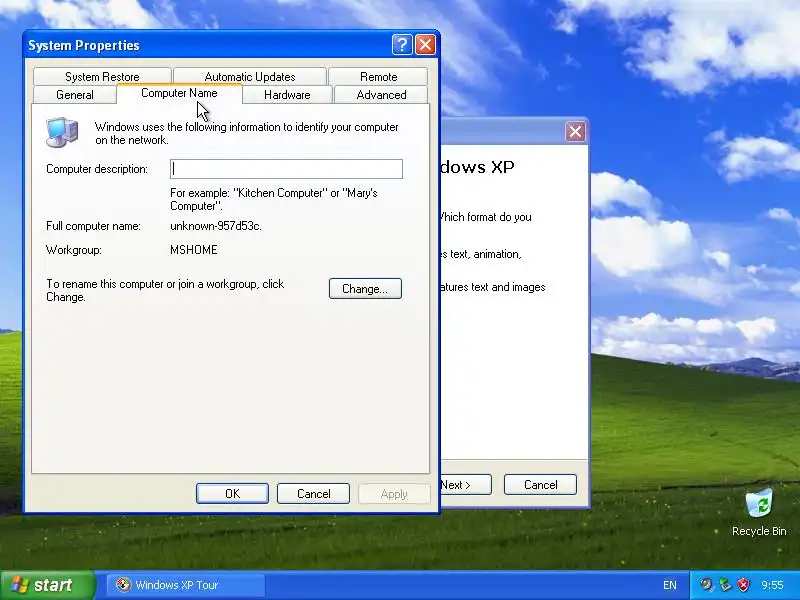800x600 pixels.
Task: Focus the Computer description text field
Action: click(286, 169)
